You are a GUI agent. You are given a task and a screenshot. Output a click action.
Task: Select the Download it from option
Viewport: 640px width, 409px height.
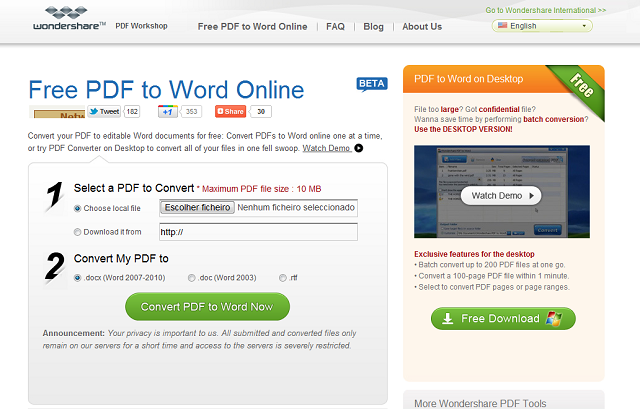point(78,232)
